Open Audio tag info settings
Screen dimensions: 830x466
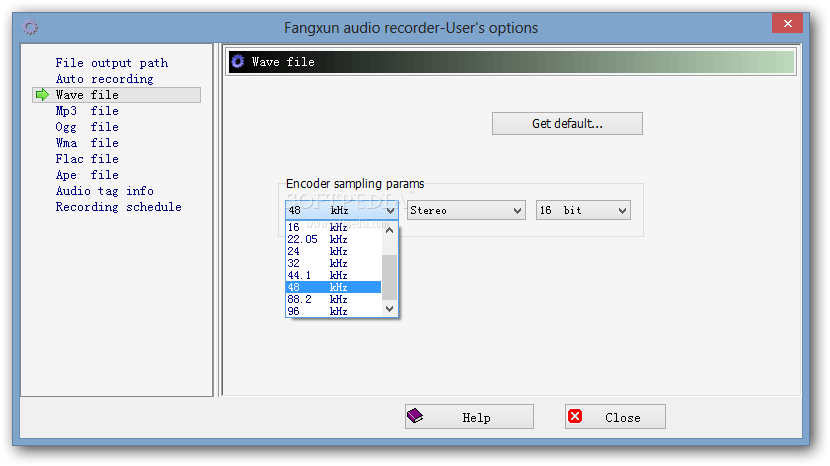coord(104,191)
